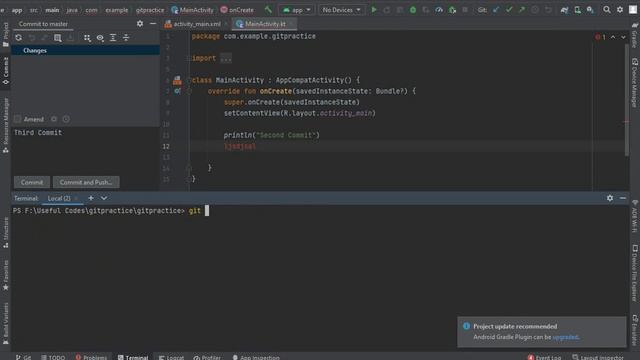640x360 pixels.
Task: Switch to activity_main.xml editor tab
Action: pyautogui.click(x=197, y=24)
